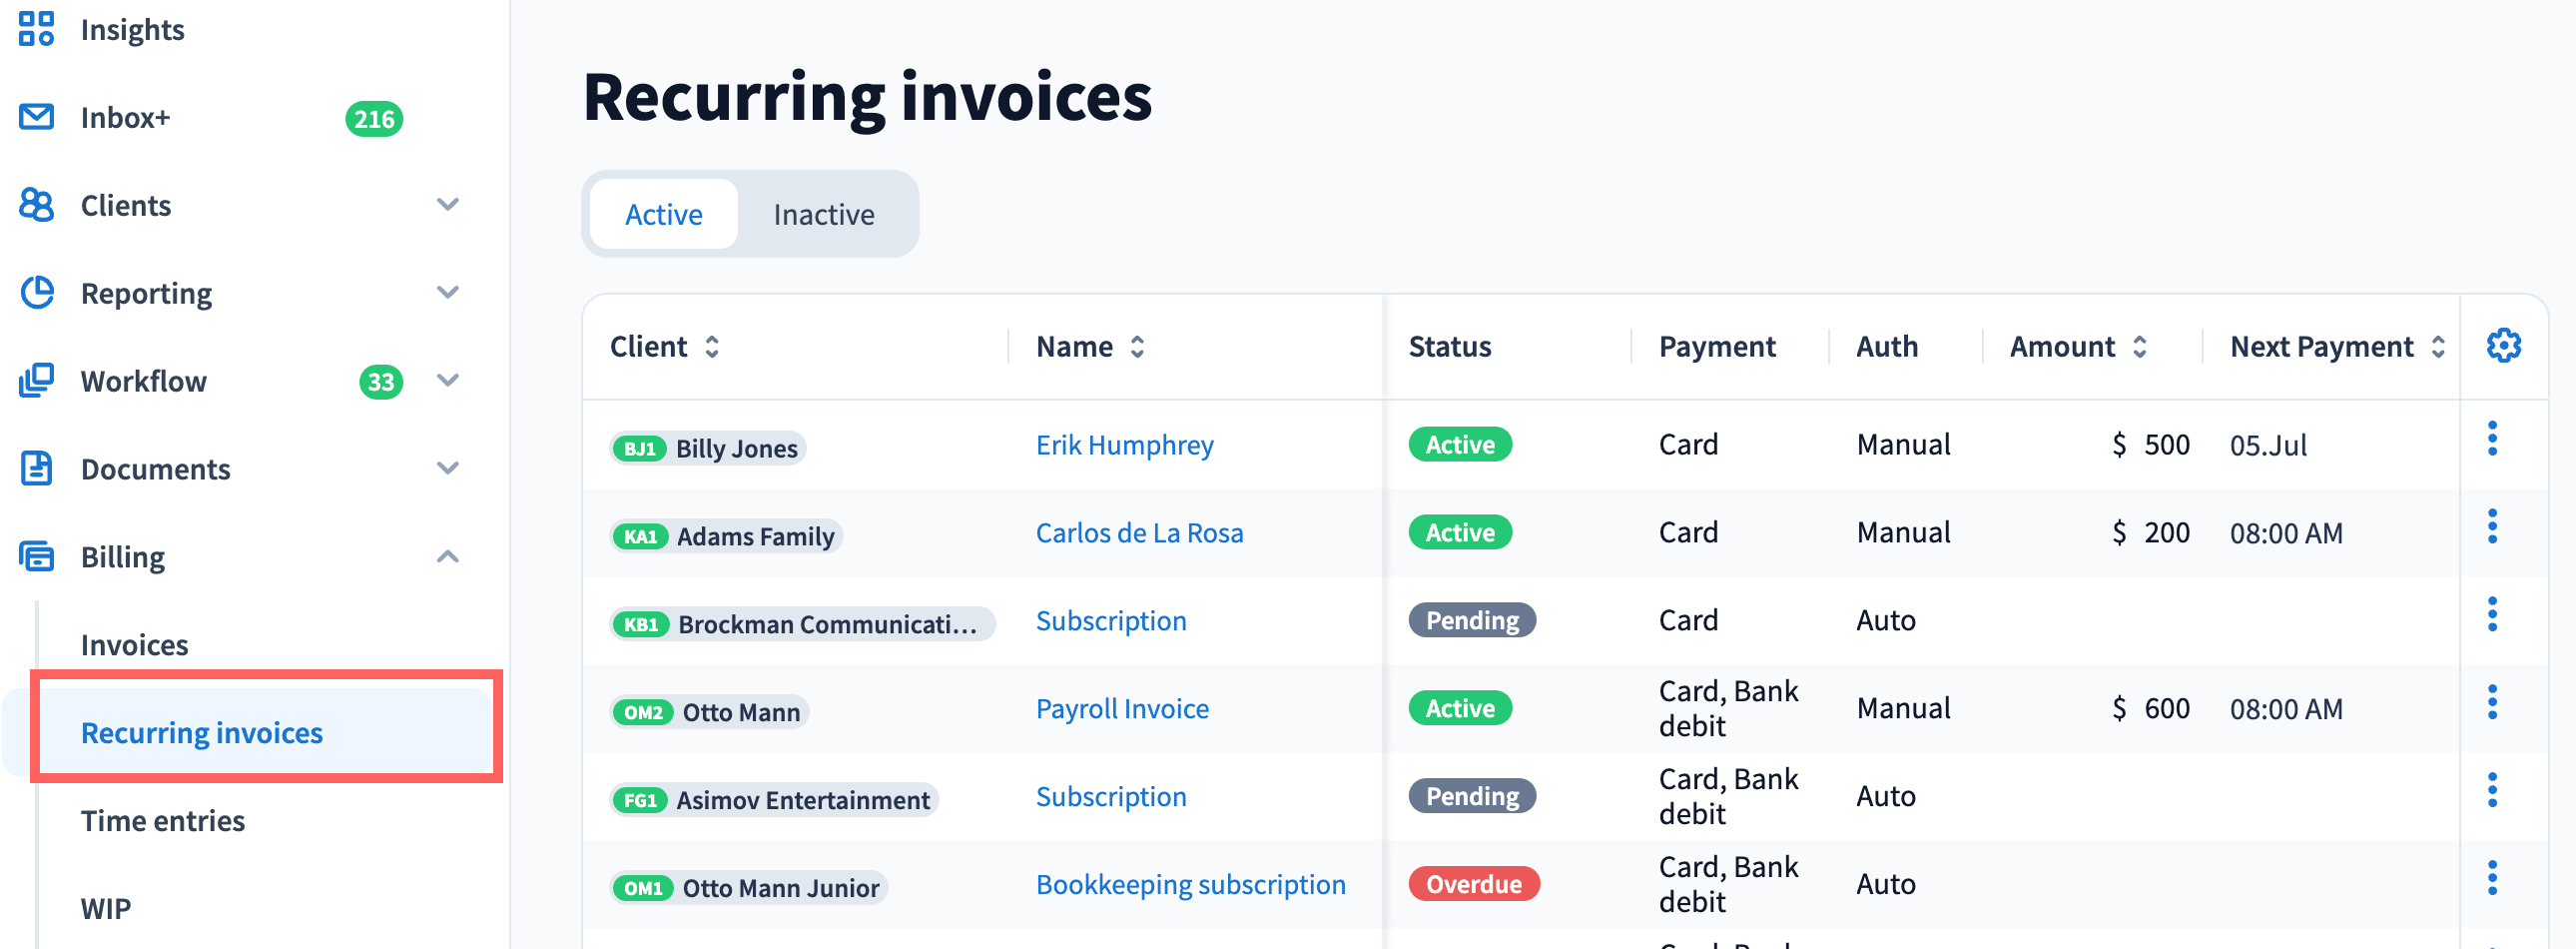2576x949 pixels.
Task: Click the Insights grid icon
Action: (x=36, y=29)
